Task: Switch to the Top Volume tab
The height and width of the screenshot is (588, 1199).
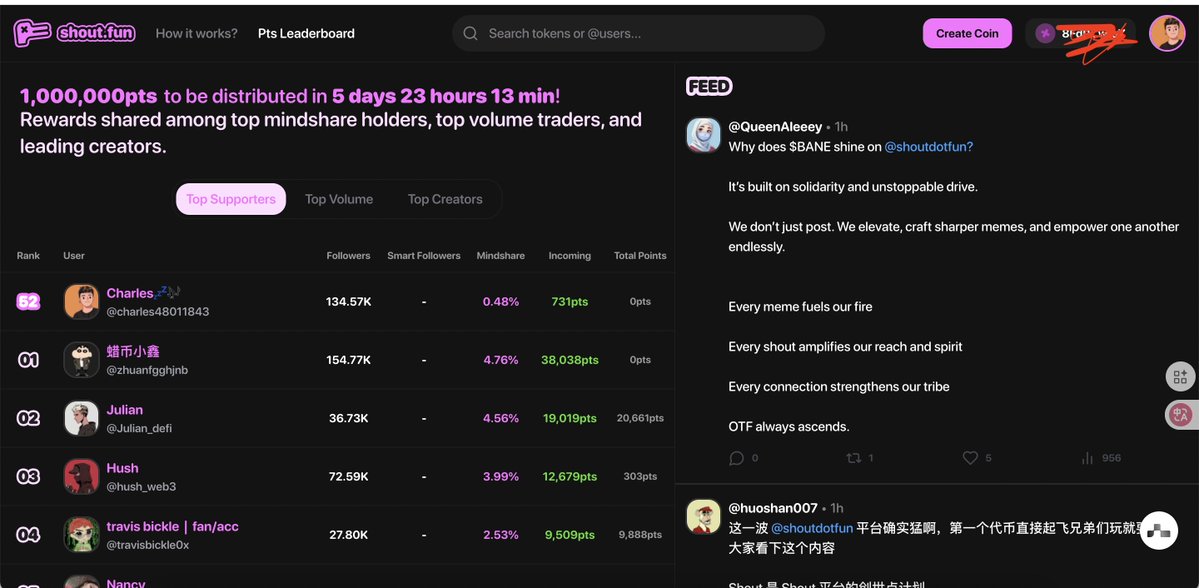Action: (339, 200)
